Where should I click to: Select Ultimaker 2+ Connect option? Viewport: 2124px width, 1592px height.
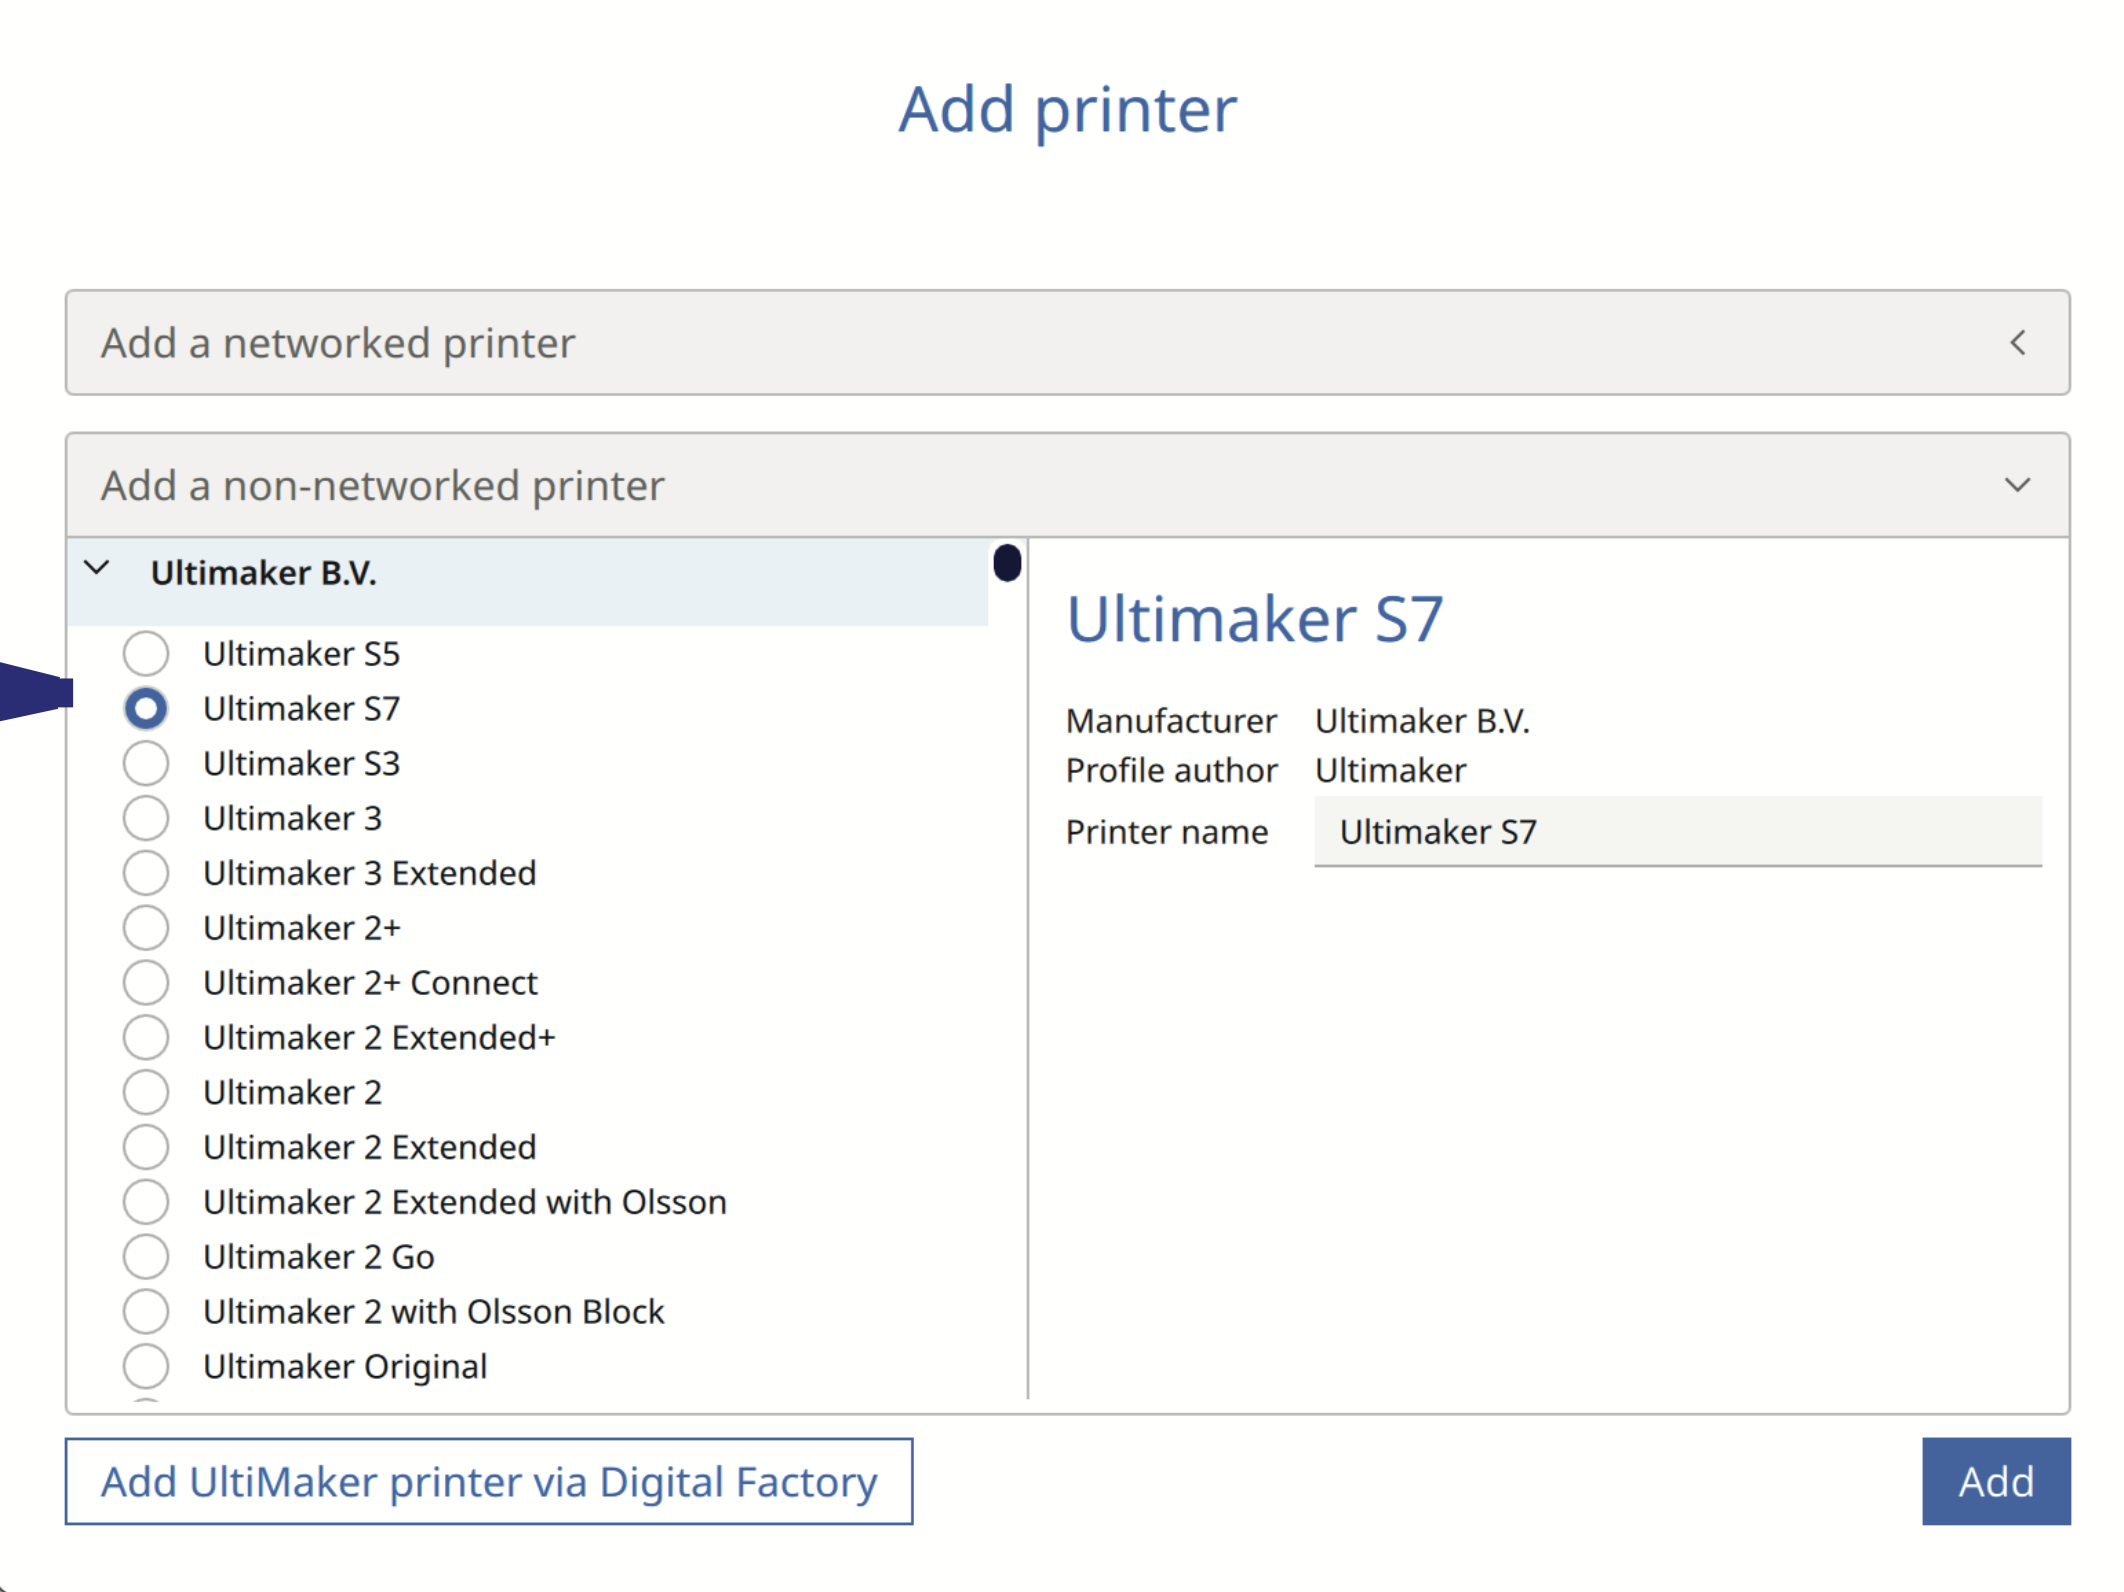146,983
